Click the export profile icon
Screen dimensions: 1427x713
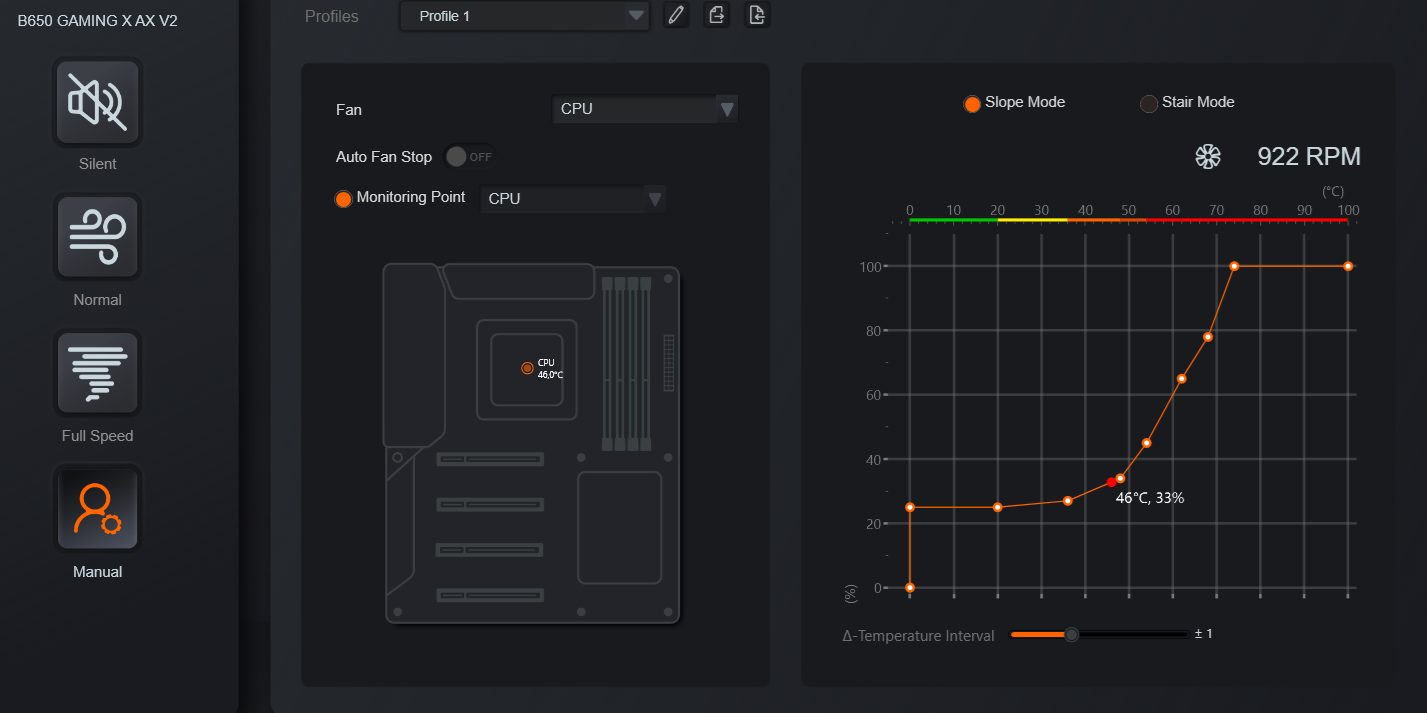(x=716, y=15)
